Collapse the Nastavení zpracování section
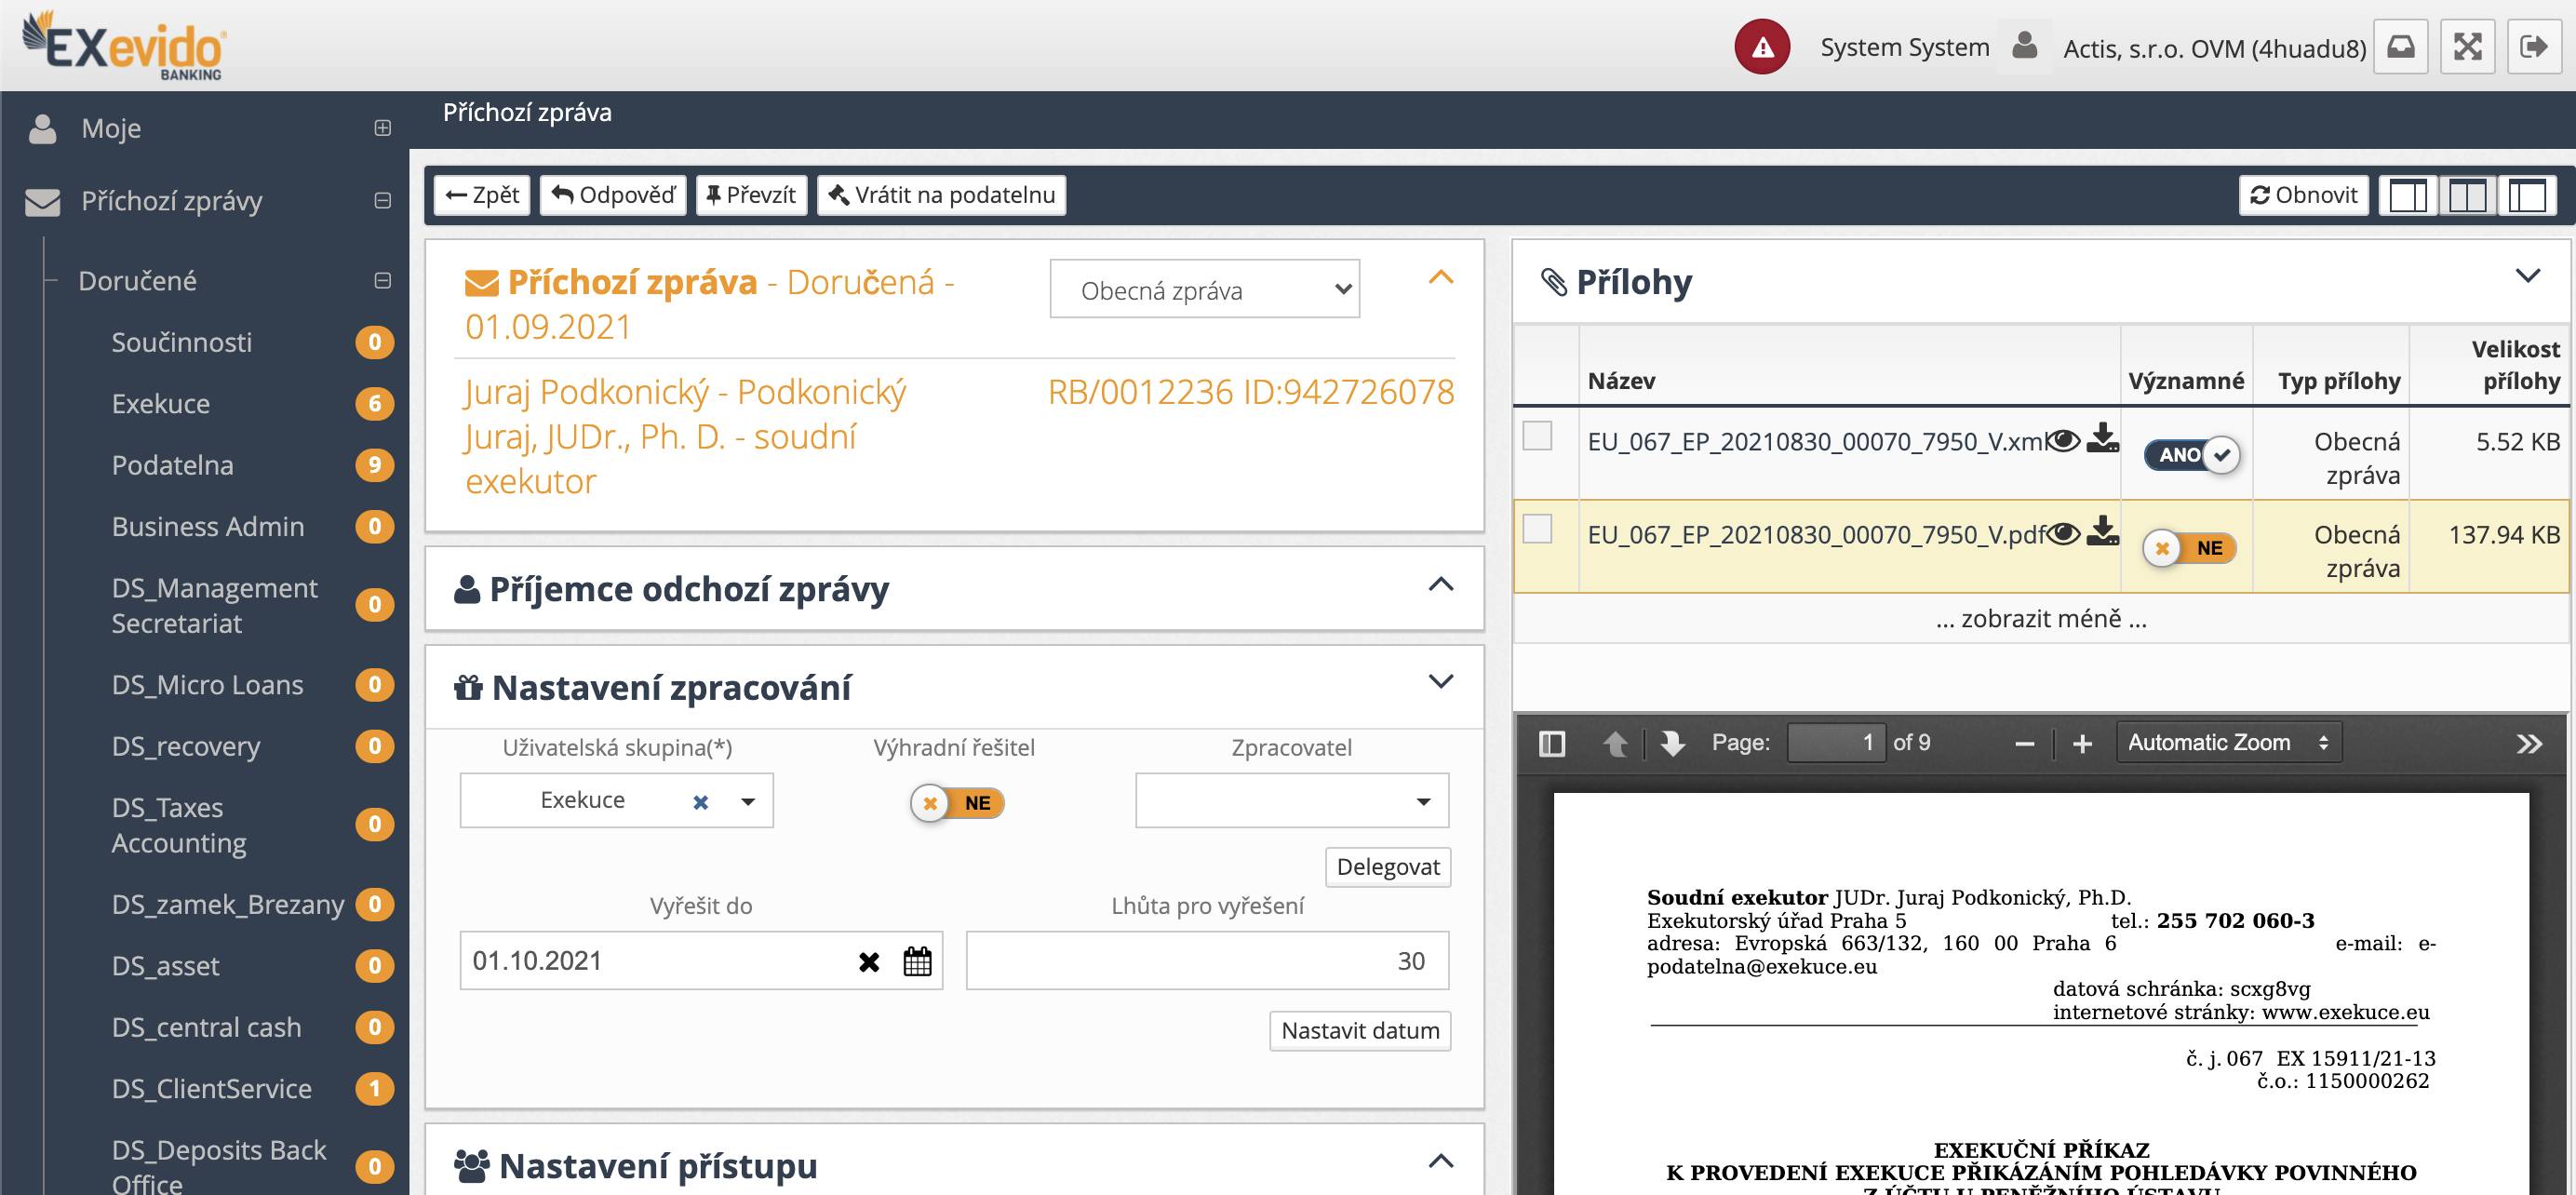Viewport: 2576px width, 1195px height. click(1440, 682)
